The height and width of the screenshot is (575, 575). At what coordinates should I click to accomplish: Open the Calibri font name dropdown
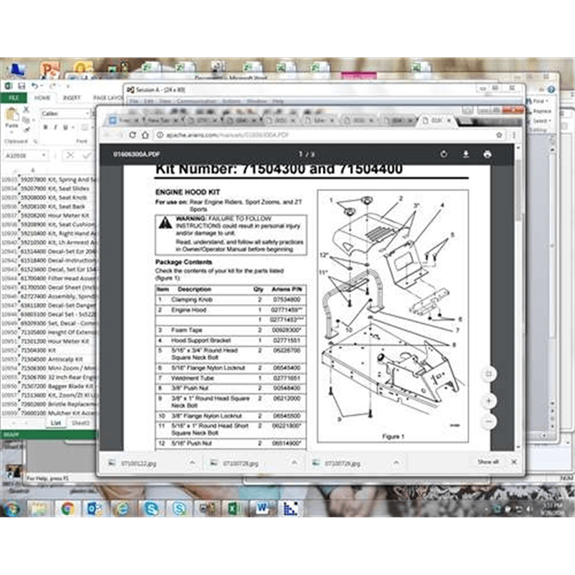tap(87, 114)
